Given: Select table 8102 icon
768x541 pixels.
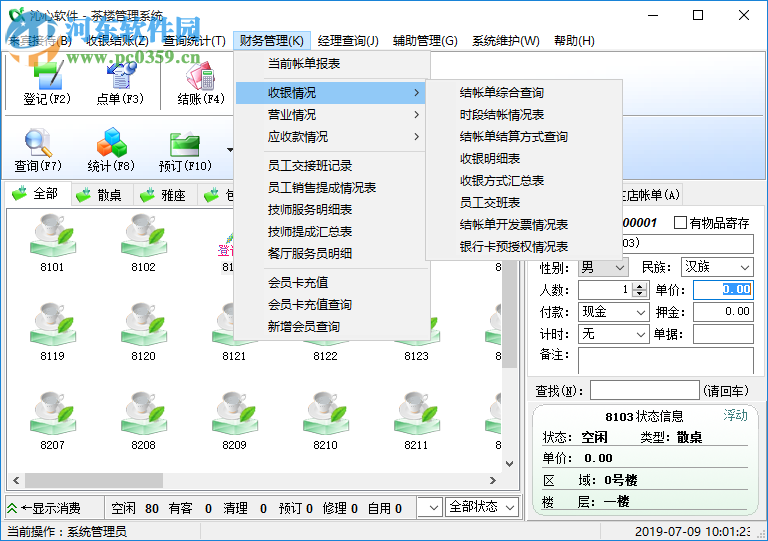Looking at the screenshot, I should pos(143,235).
